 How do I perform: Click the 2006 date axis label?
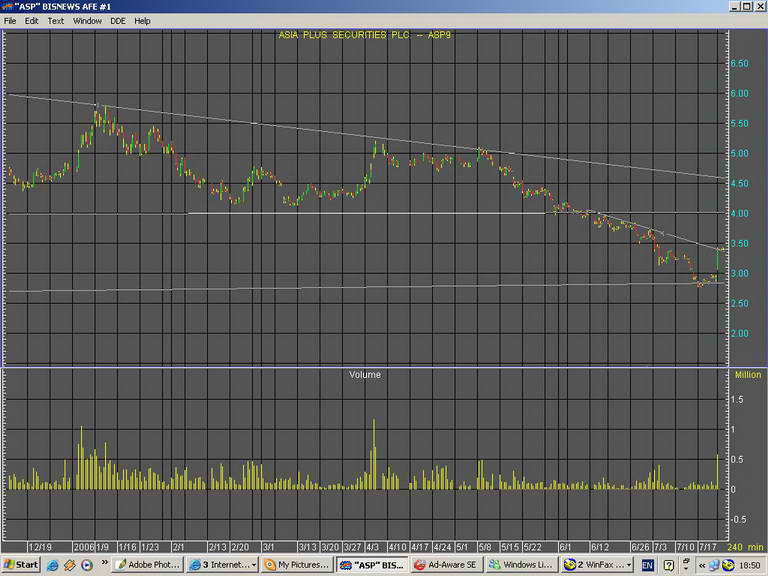(x=84, y=547)
